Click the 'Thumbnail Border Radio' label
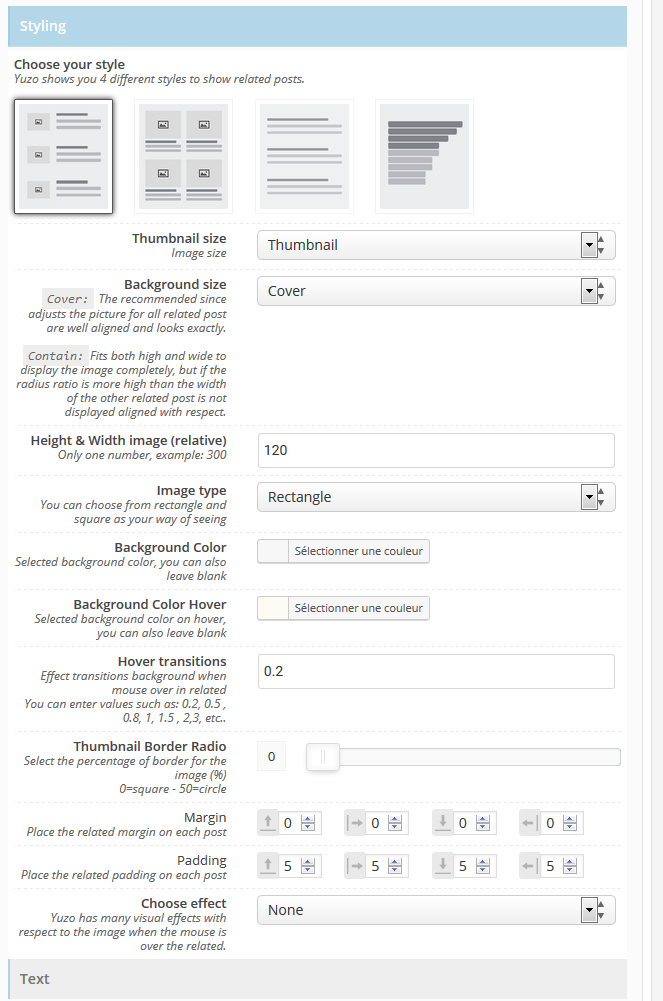 [x=150, y=746]
